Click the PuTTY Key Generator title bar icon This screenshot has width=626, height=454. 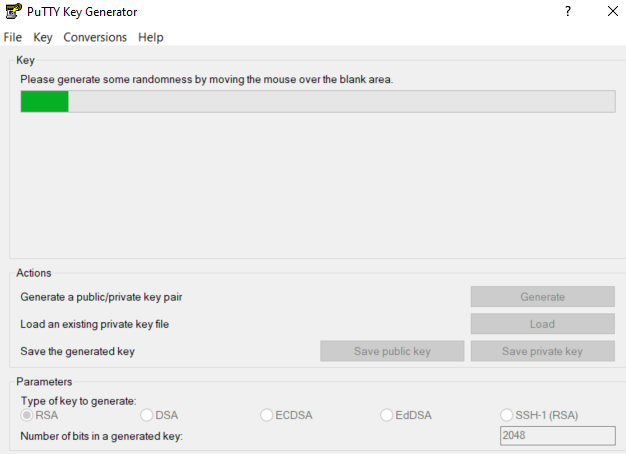(13, 12)
